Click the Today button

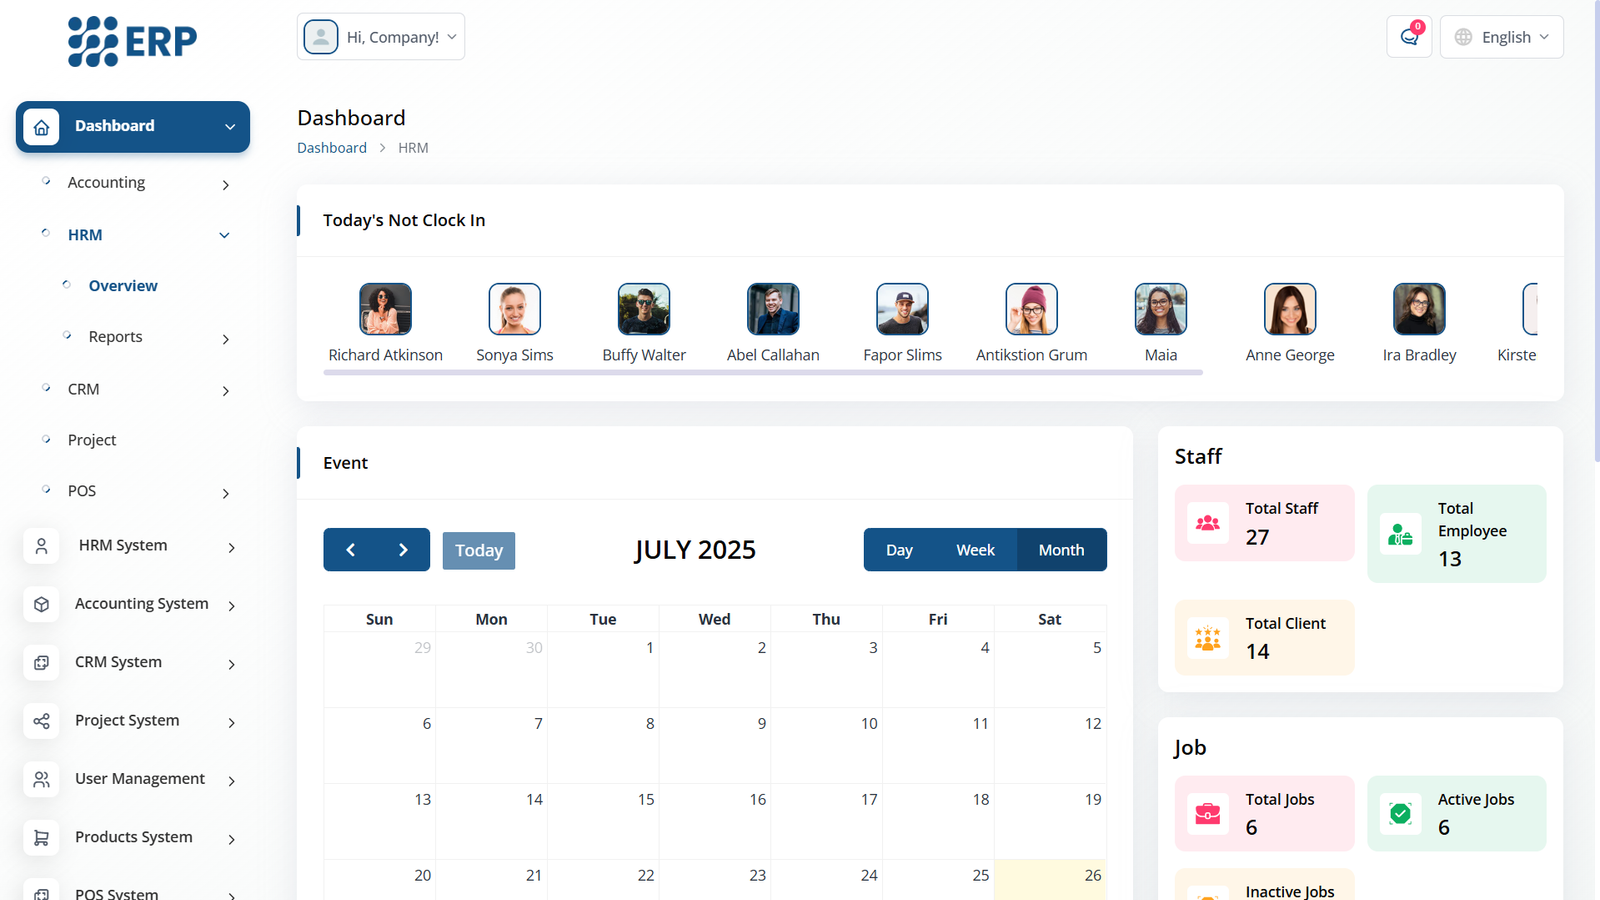pyautogui.click(x=479, y=551)
